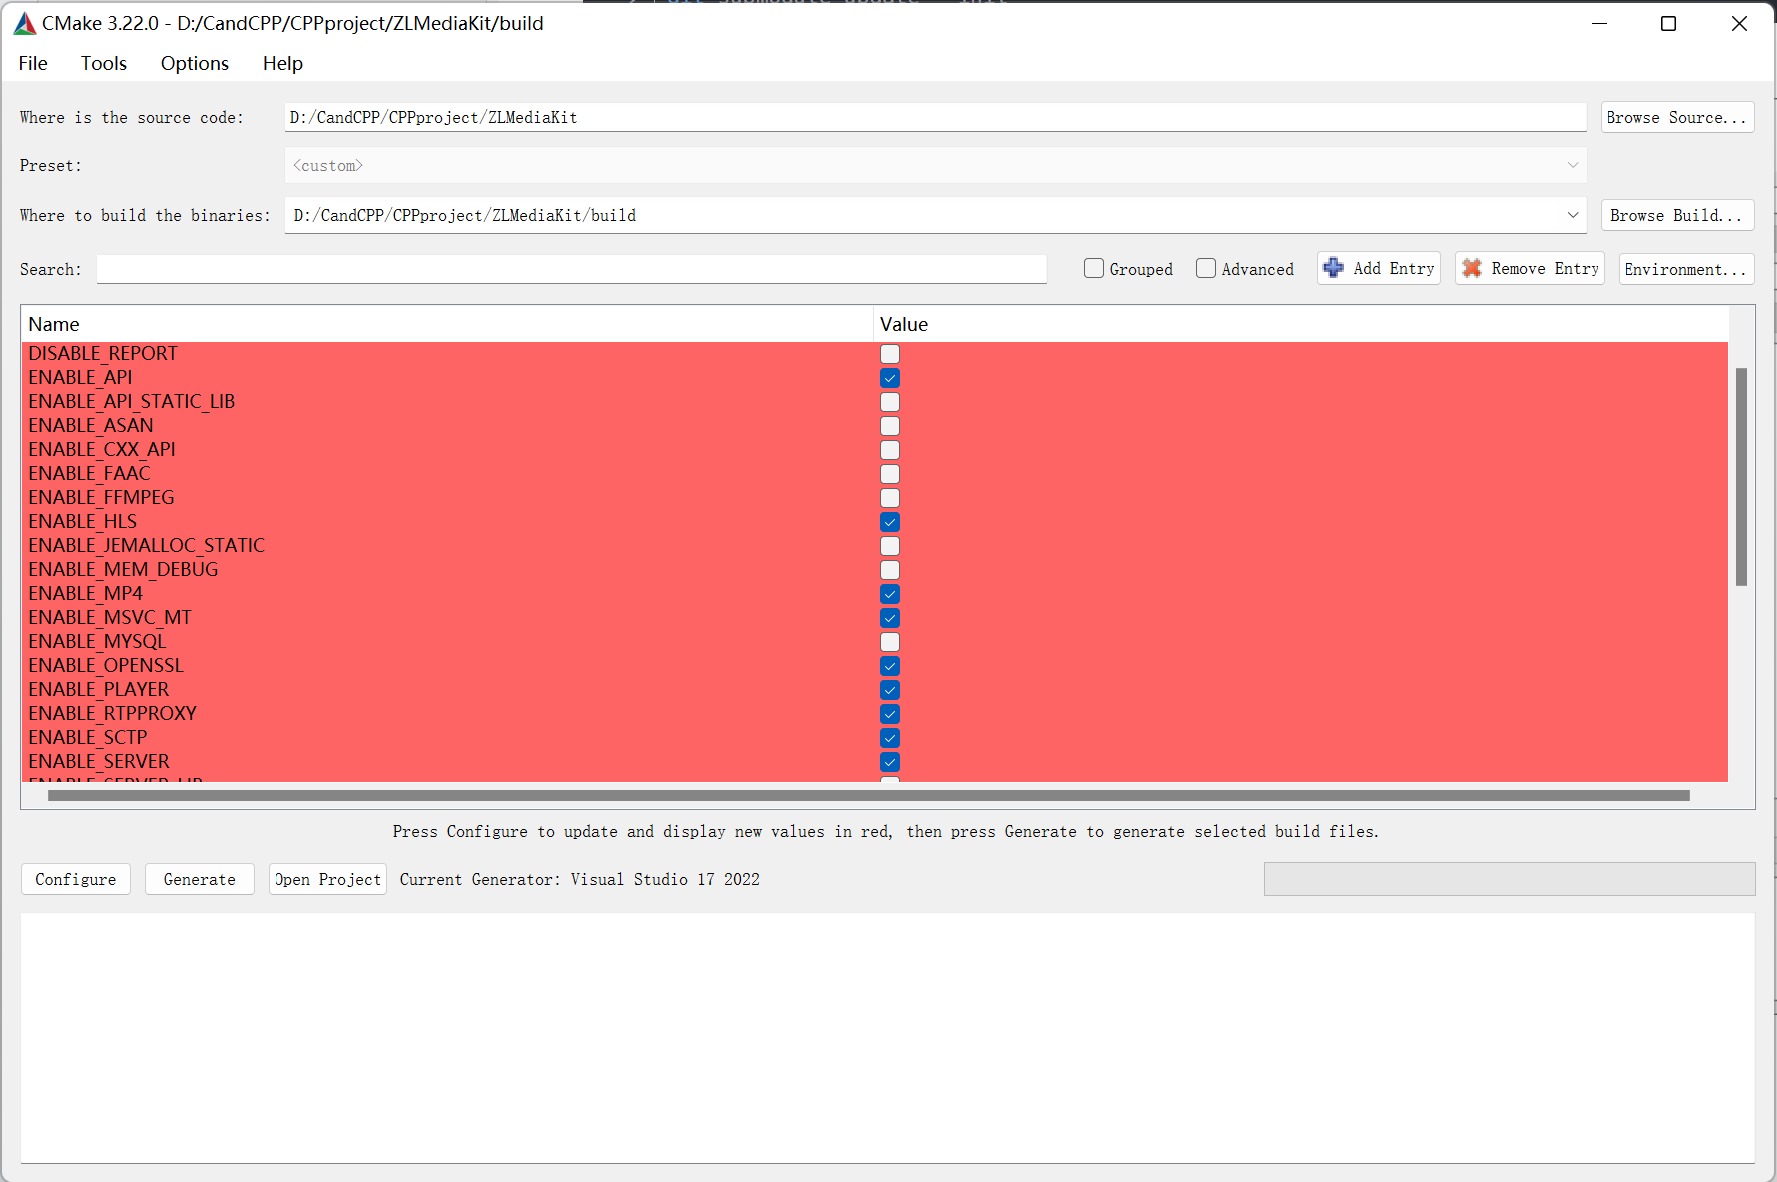Check the ENABLE_FFMPEG checkbox
This screenshot has width=1777, height=1182.
pos(890,498)
